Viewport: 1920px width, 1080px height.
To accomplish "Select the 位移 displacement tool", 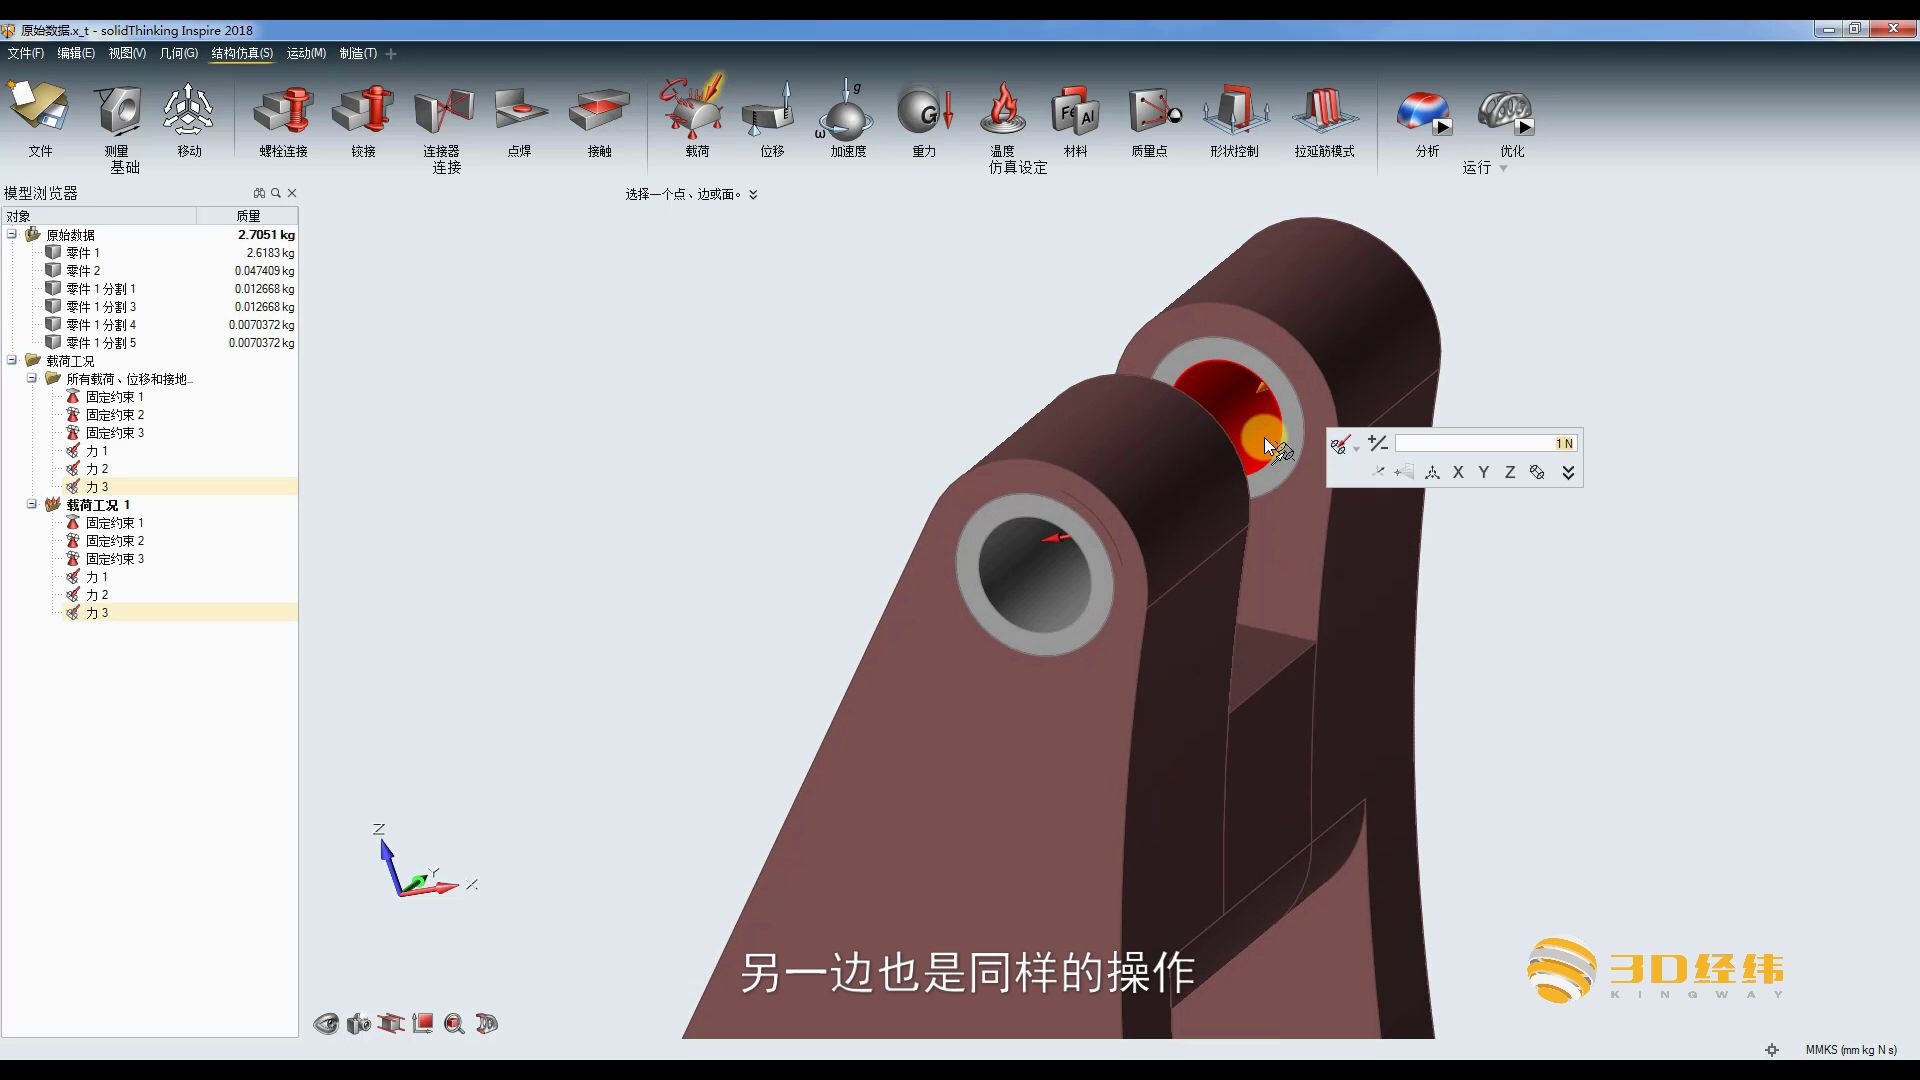I will coord(770,110).
